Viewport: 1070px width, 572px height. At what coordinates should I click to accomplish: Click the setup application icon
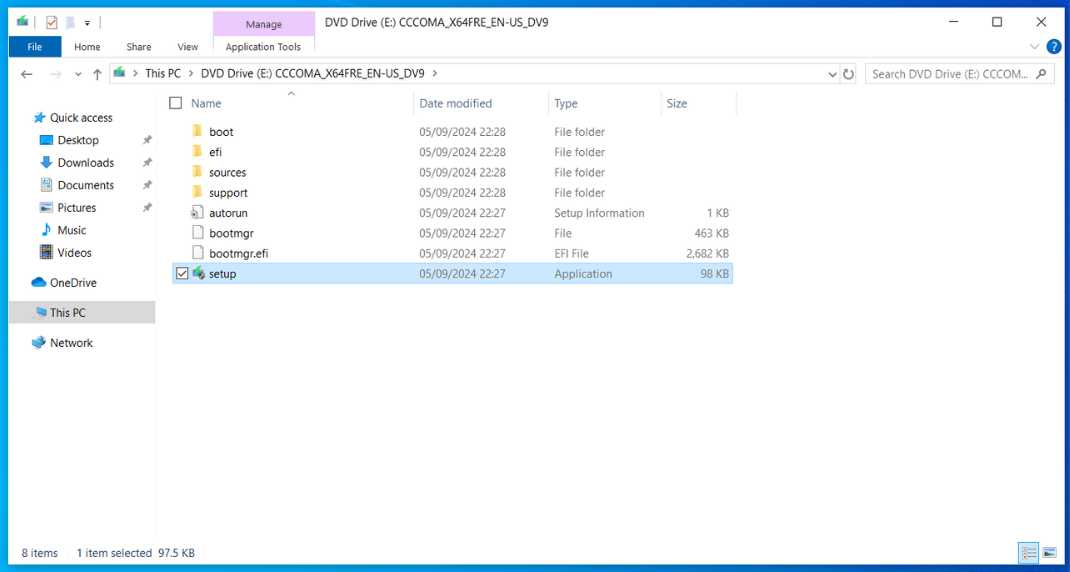pos(198,273)
